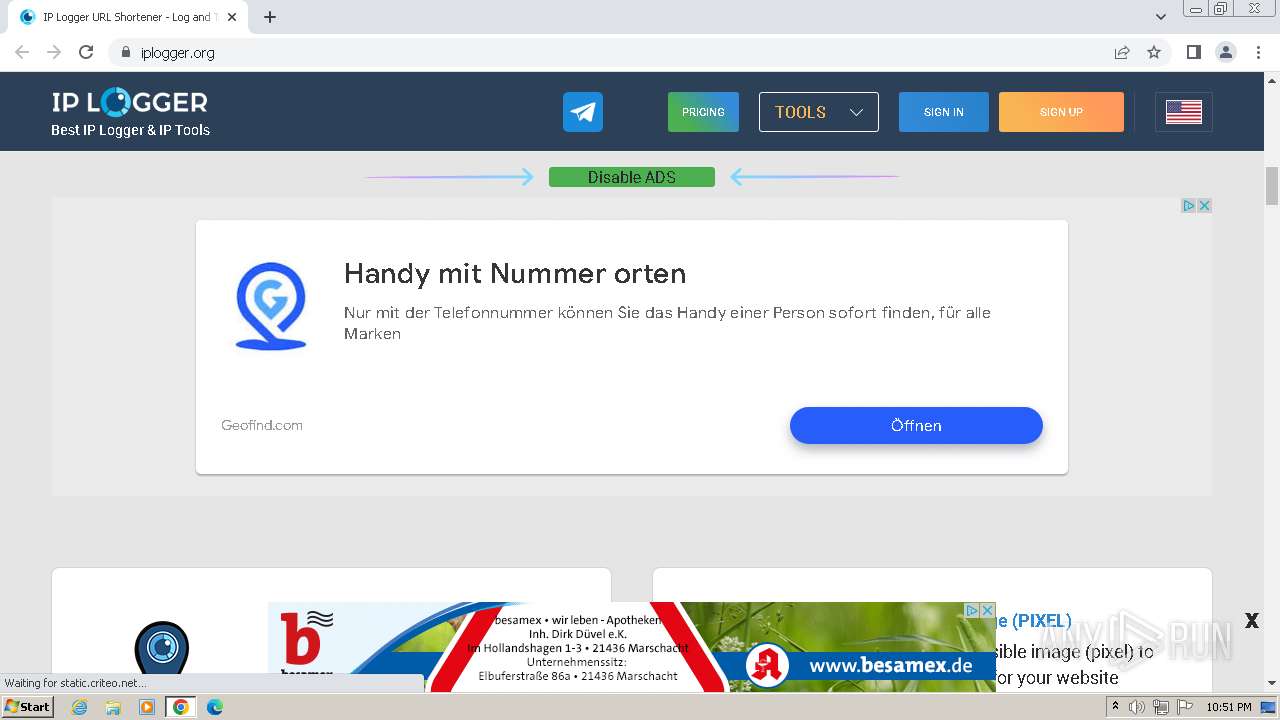Screen dimensions: 1280x720
Task: Click the network tray icon
Action: [1160, 707]
